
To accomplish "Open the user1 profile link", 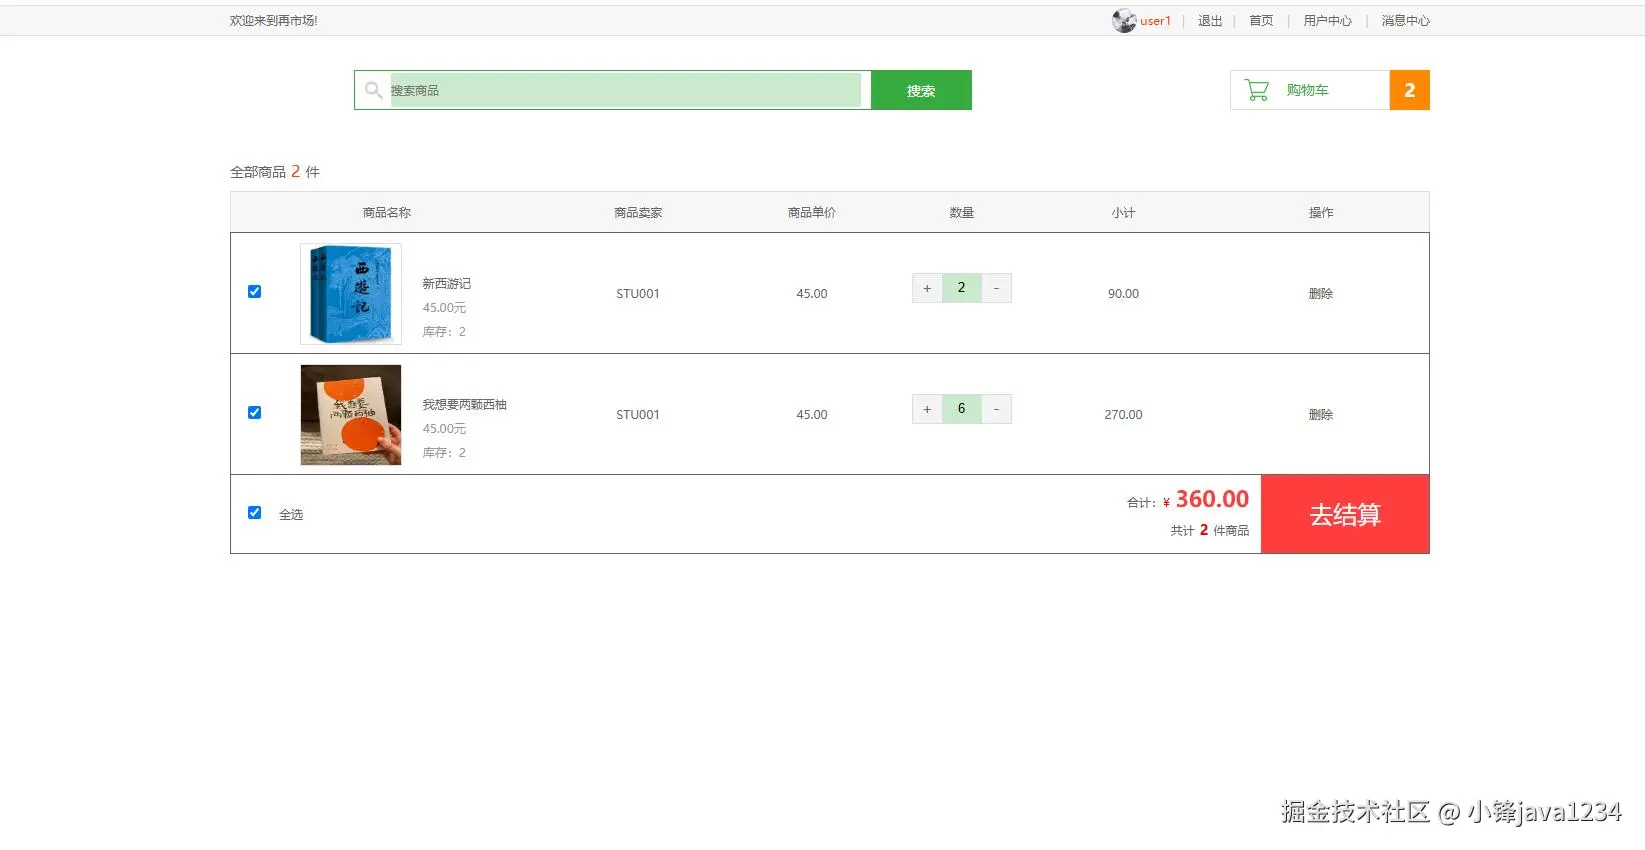I will [1155, 21].
